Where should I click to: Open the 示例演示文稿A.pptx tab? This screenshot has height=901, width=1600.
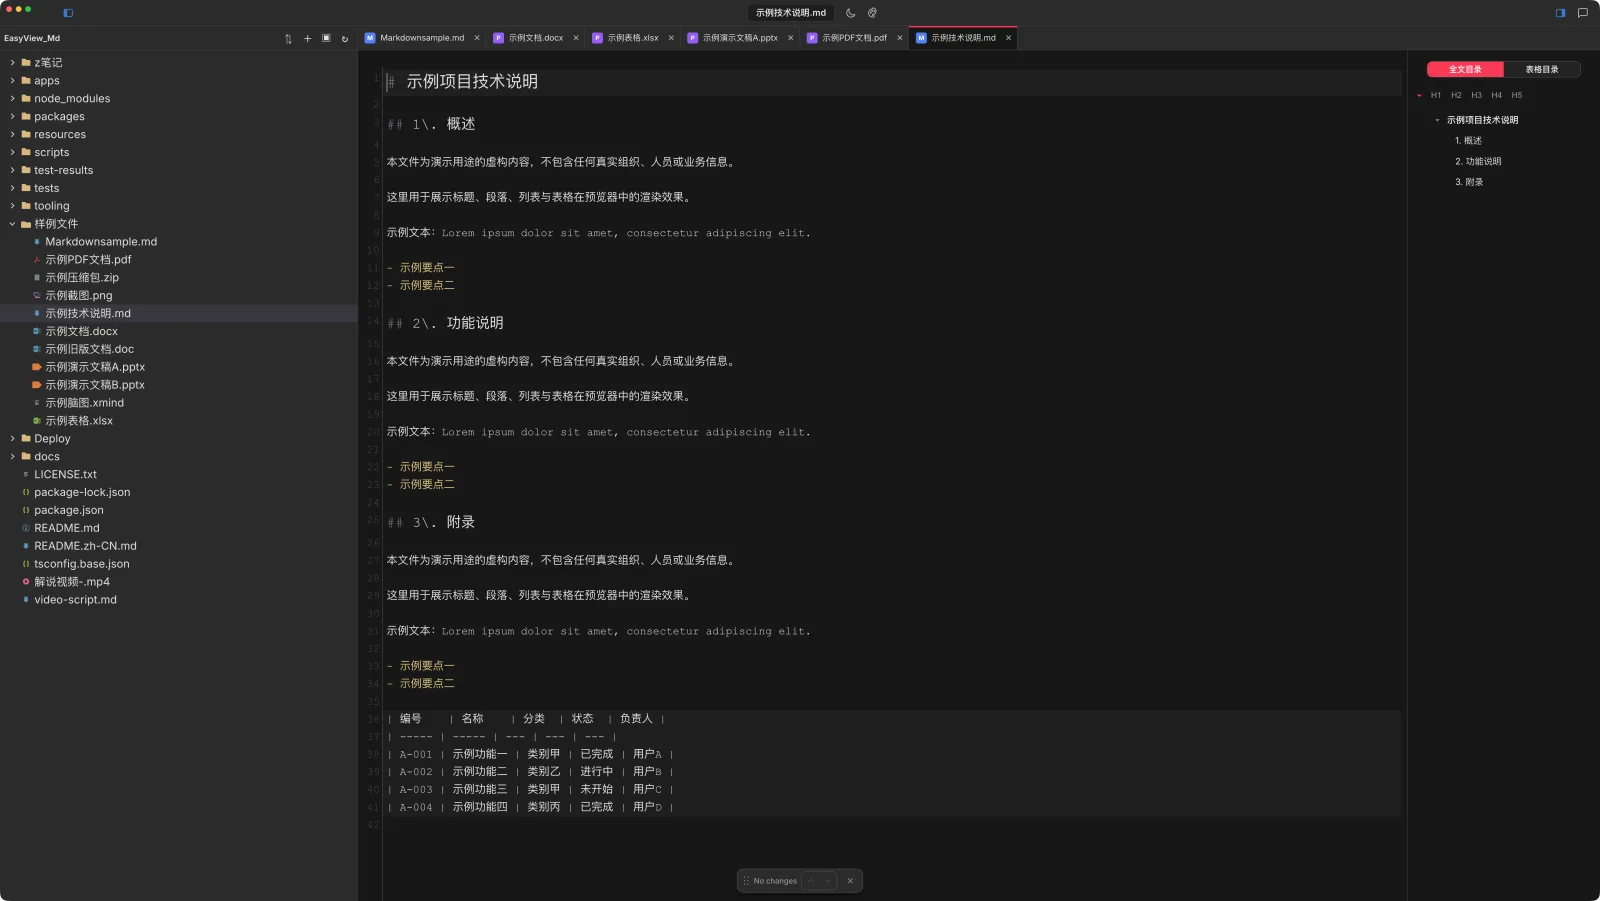coord(739,38)
